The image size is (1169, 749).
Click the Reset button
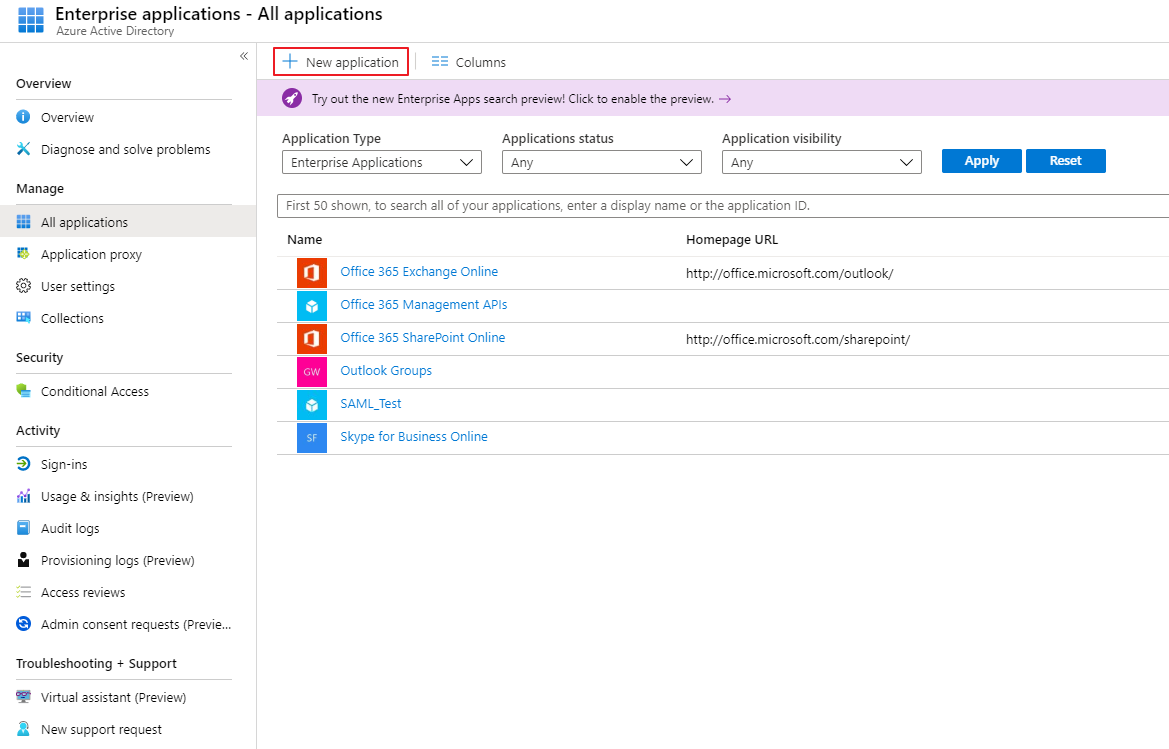[1065, 161]
